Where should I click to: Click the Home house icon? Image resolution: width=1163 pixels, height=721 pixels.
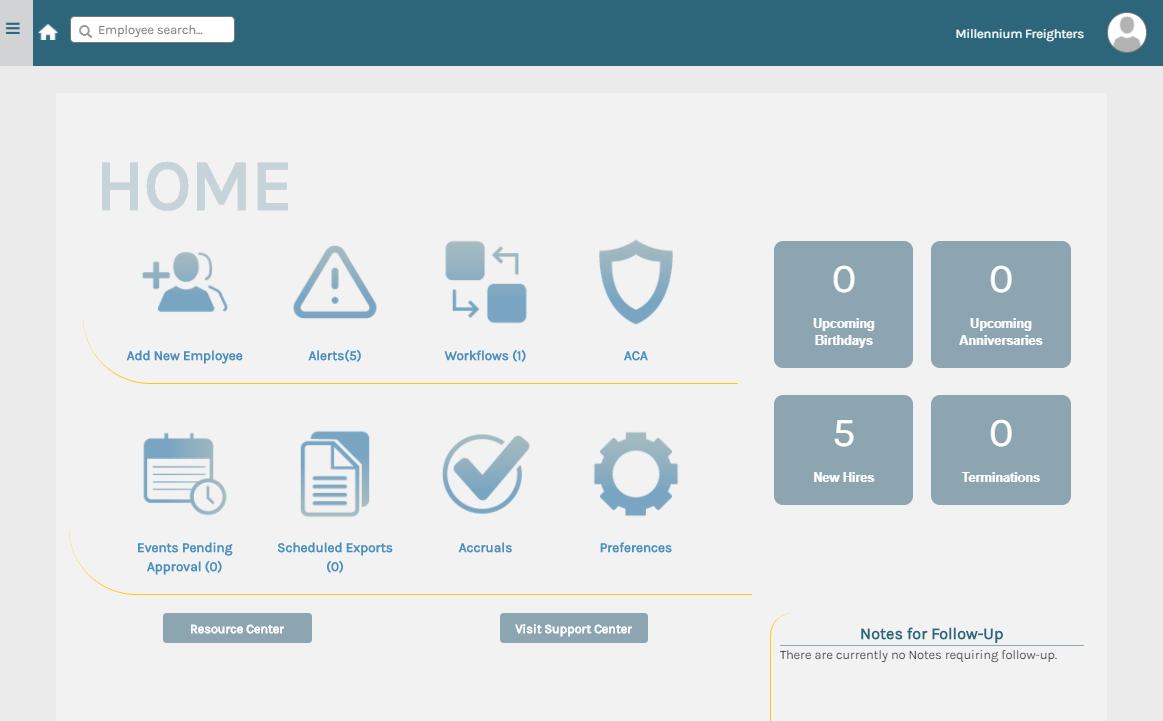48,32
